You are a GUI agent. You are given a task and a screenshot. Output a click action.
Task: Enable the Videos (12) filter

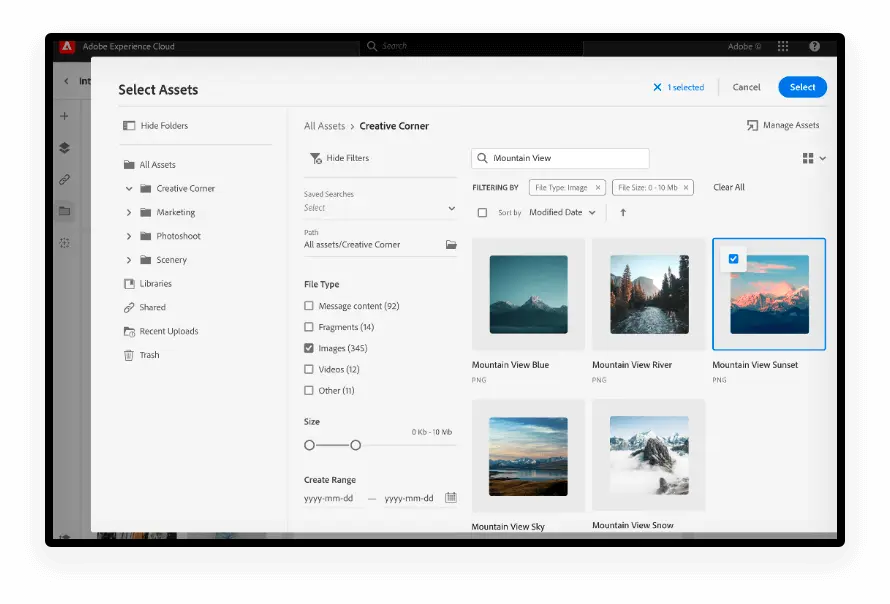(x=309, y=369)
